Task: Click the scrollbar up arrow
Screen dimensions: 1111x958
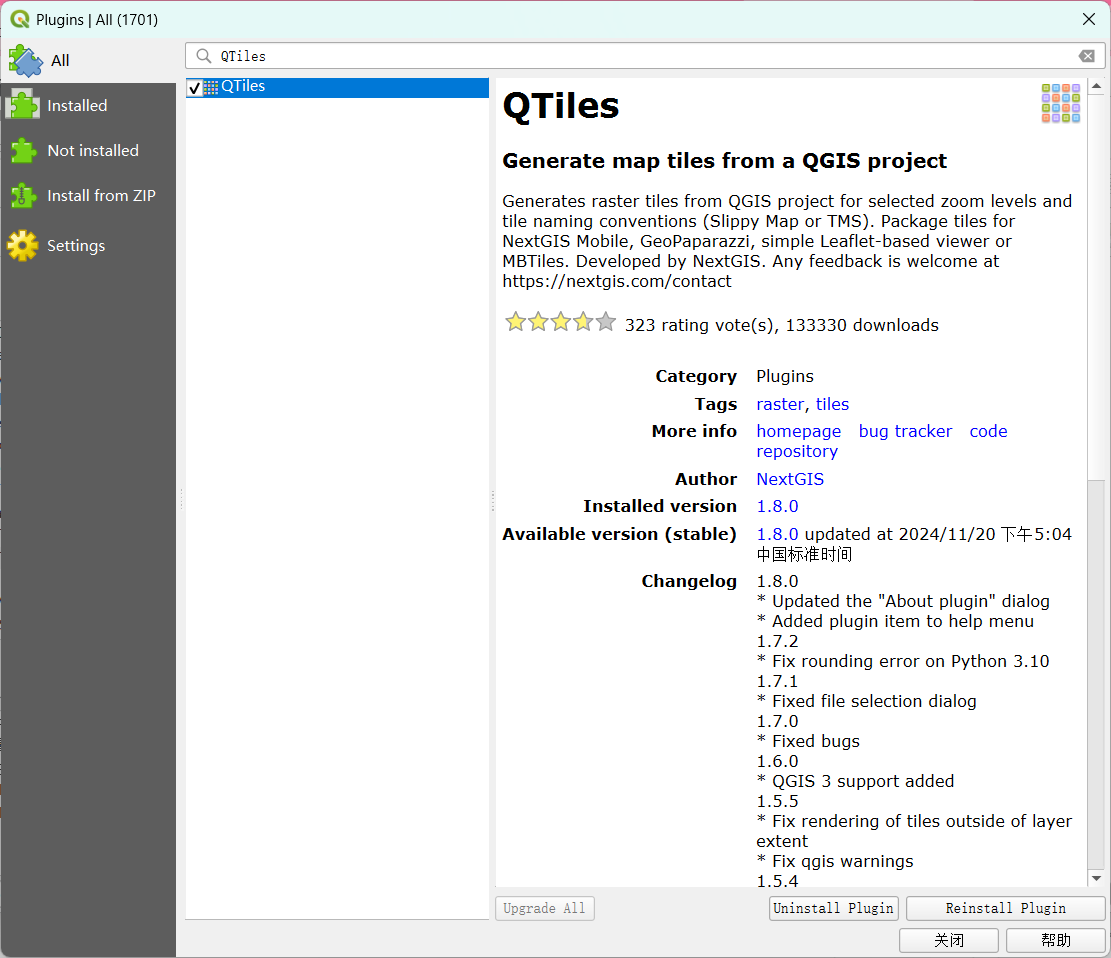Action: point(1096,86)
